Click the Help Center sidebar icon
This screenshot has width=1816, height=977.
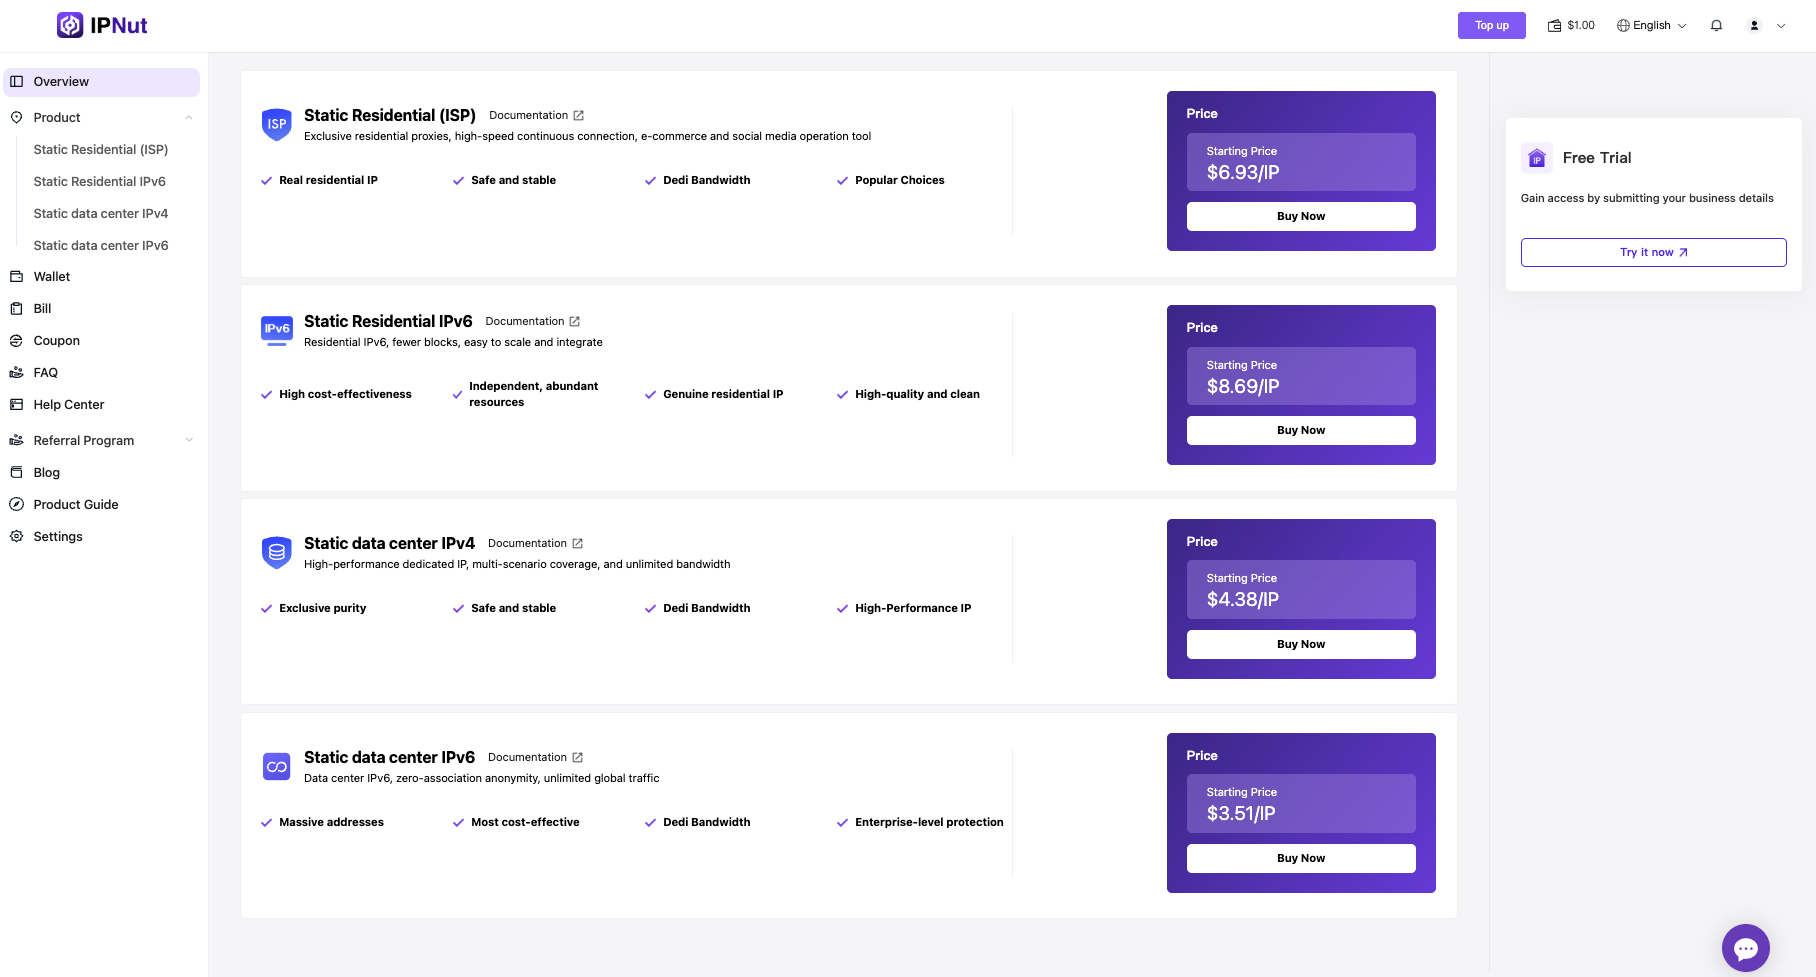(16, 405)
